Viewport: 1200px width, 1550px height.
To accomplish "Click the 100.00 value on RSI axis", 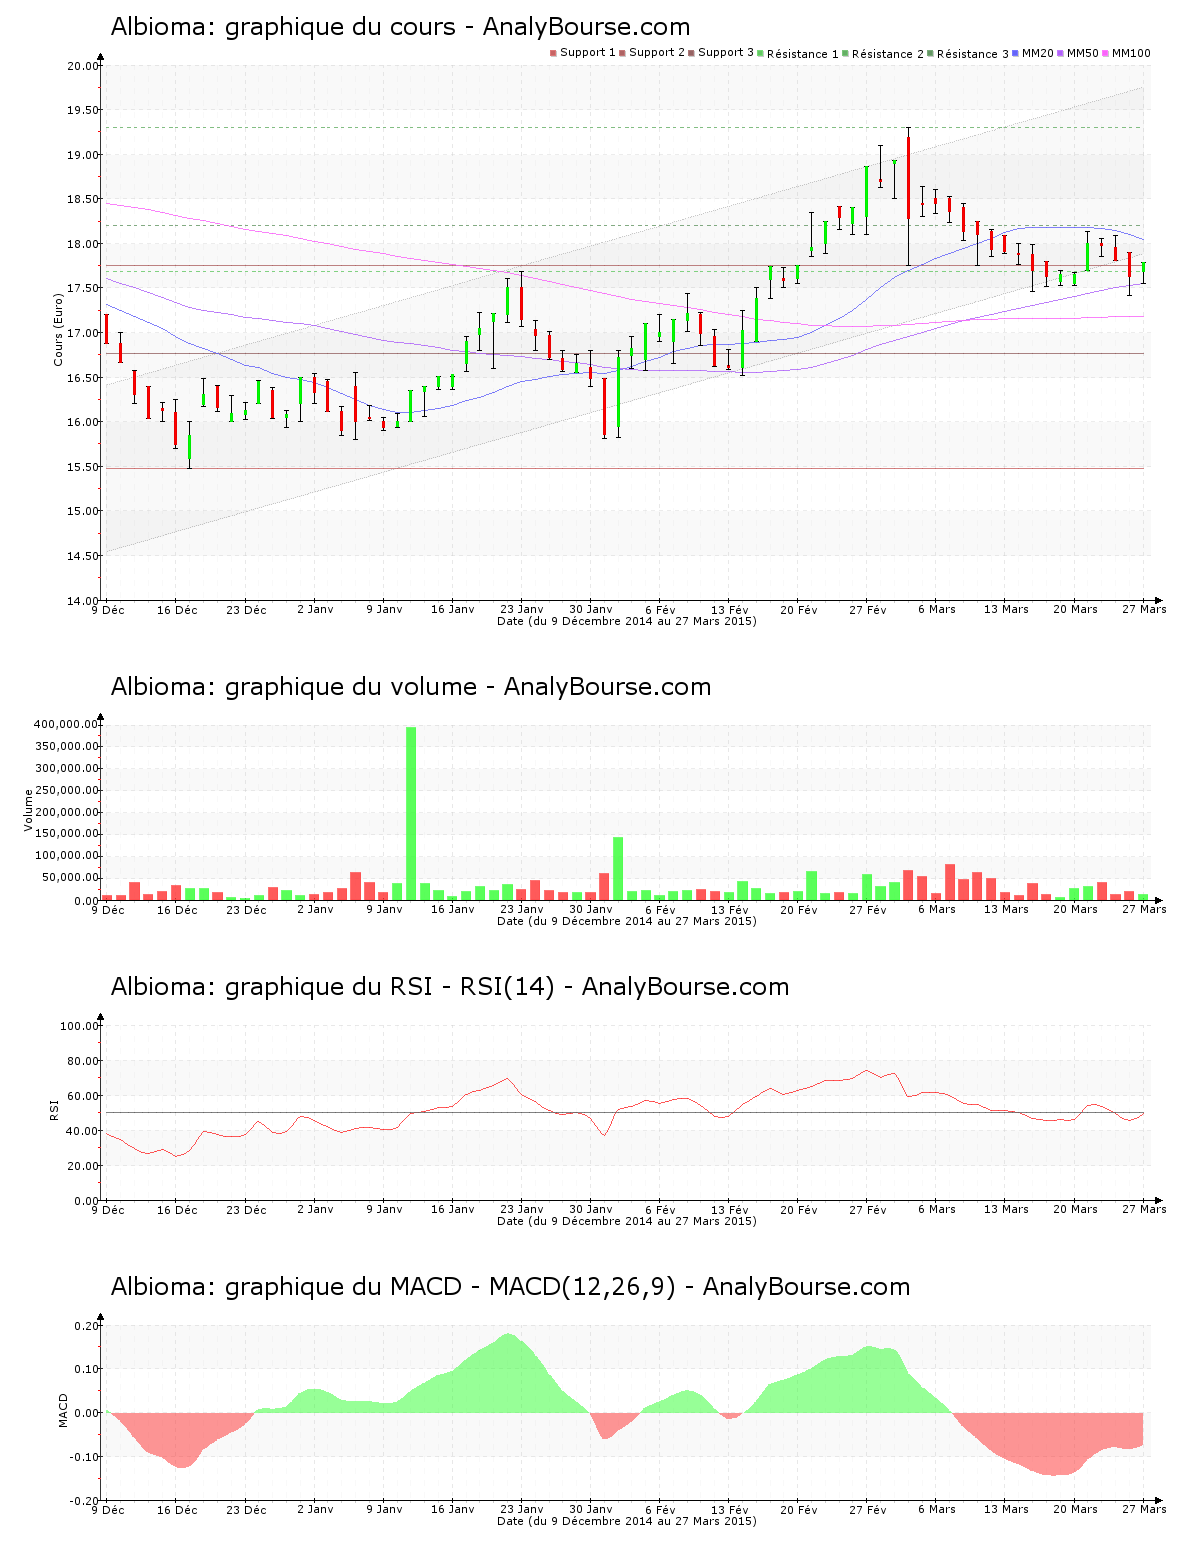I will pyautogui.click(x=80, y=1026).
